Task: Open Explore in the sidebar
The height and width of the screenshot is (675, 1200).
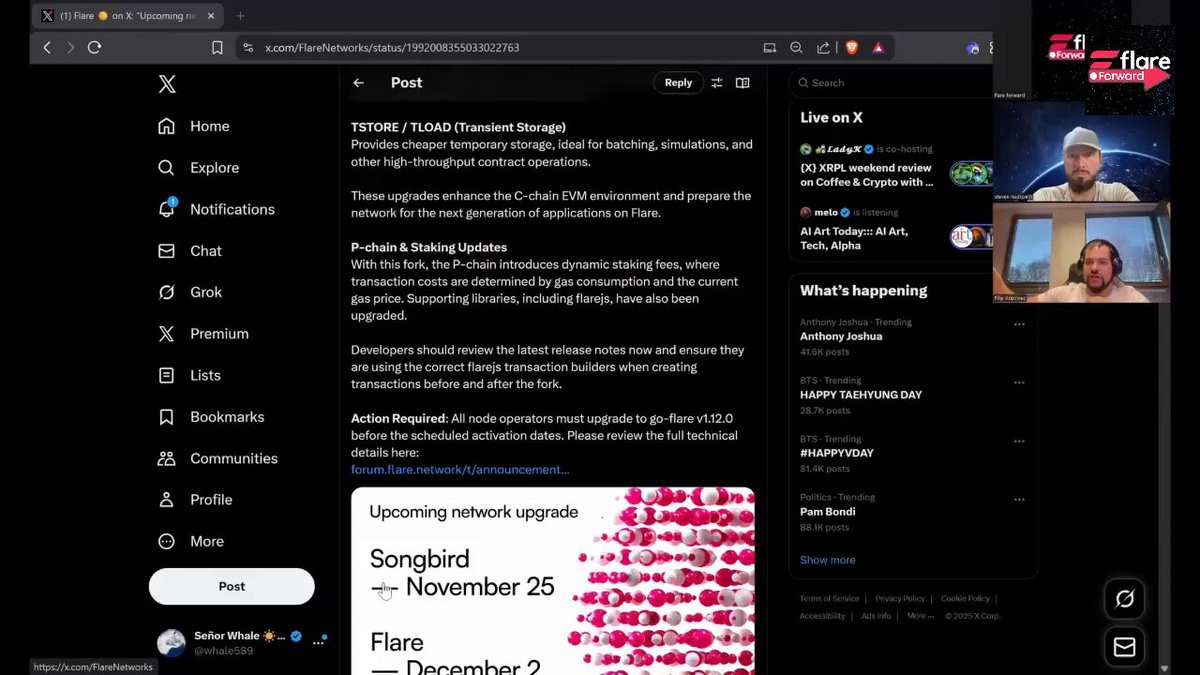Action: tap(198, 168)
